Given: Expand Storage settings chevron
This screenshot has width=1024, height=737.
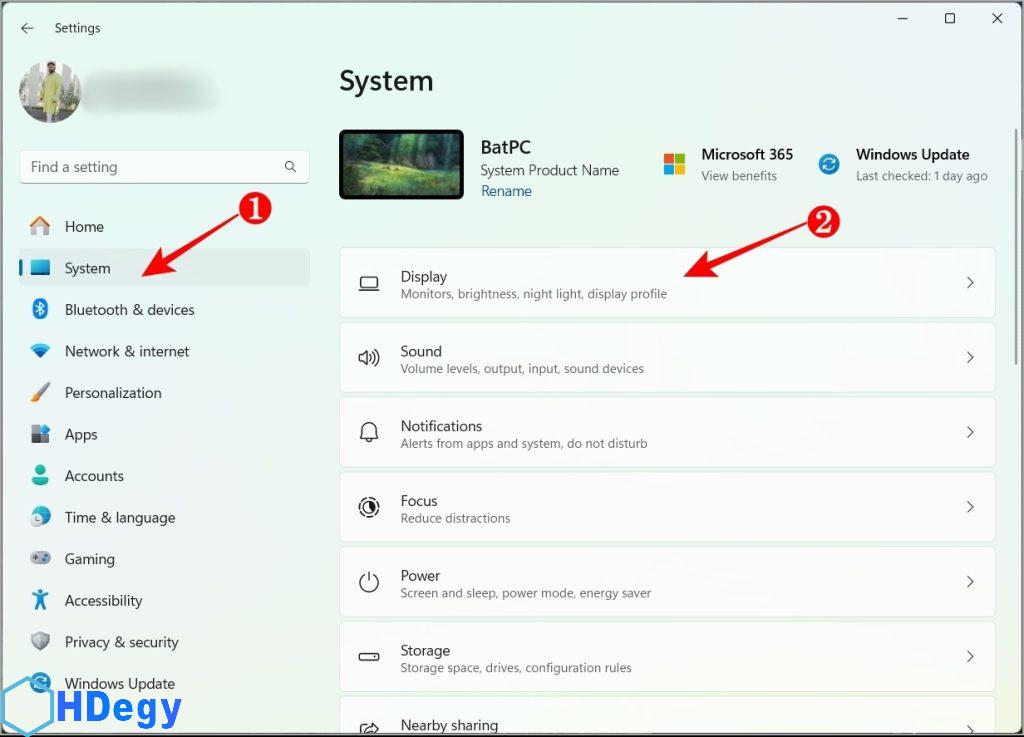Looking at the screenshot, I should [969, 657].
